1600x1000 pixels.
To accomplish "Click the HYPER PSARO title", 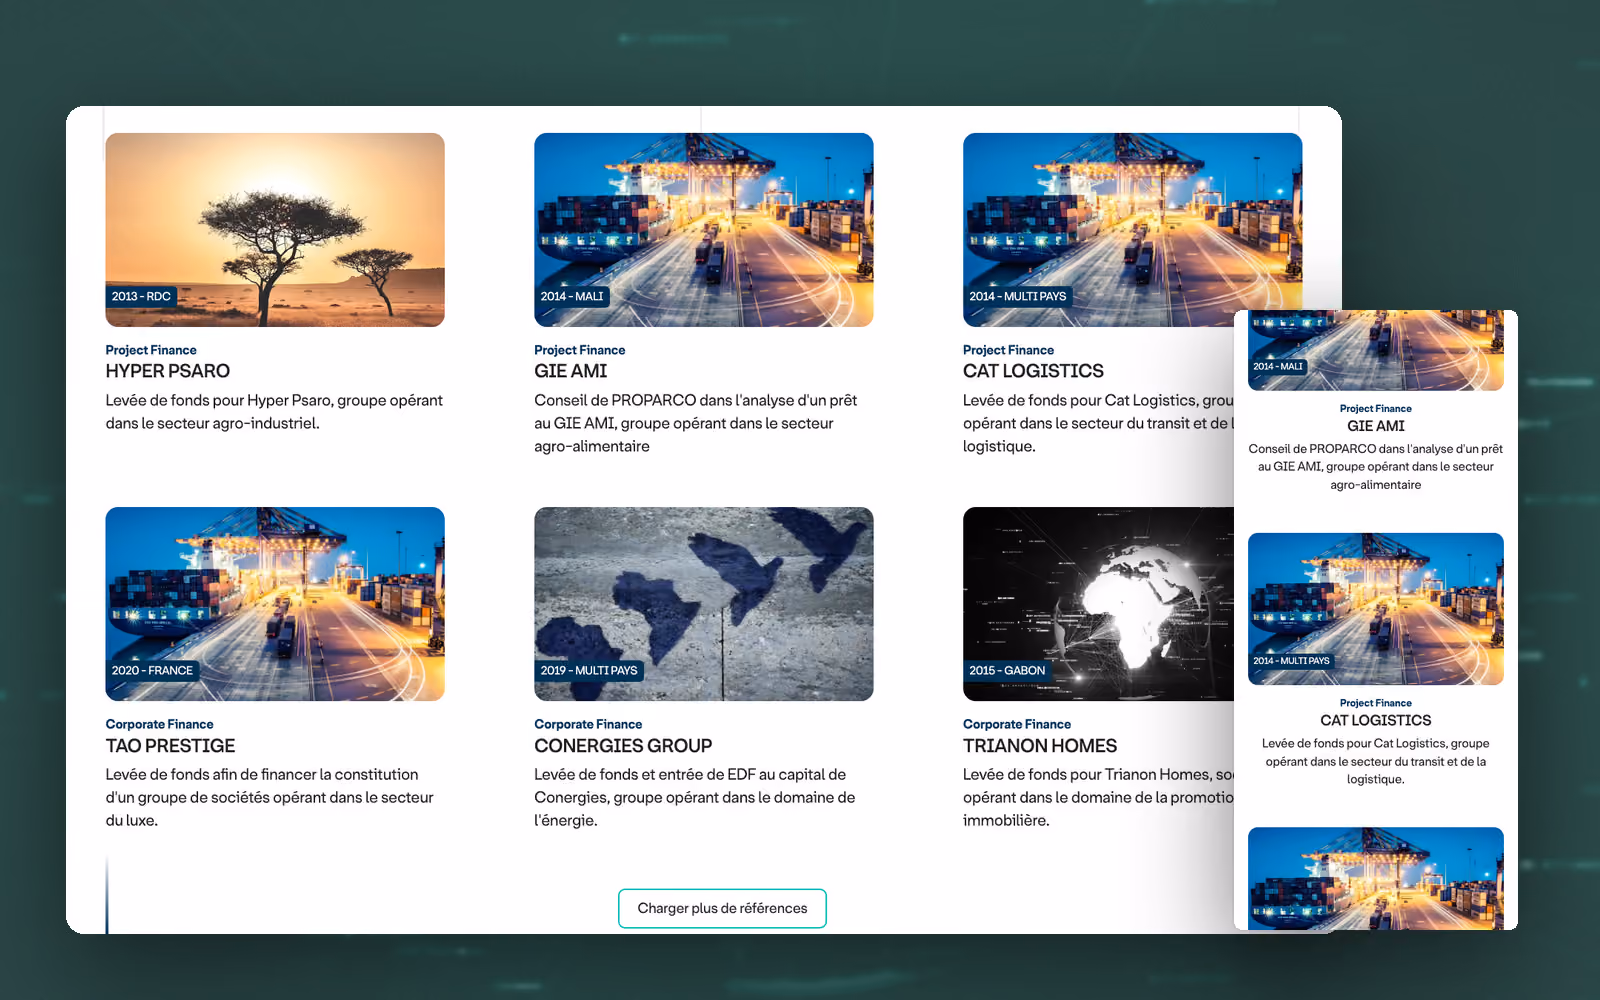I will [168, 371].
